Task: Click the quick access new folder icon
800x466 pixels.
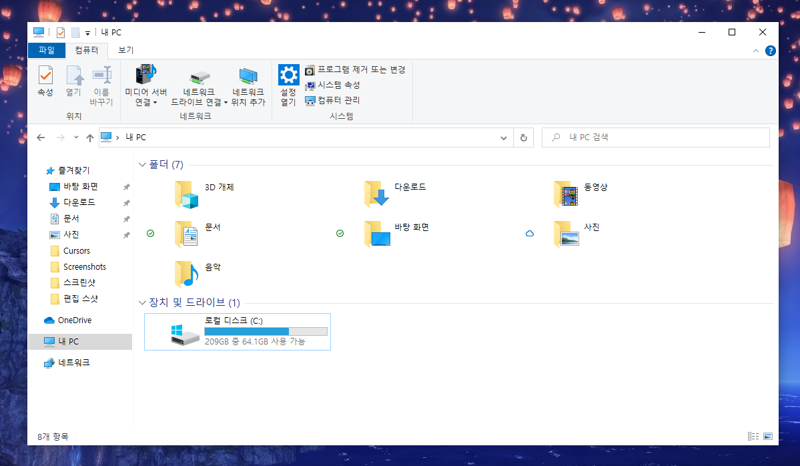Action: [75, 32]
